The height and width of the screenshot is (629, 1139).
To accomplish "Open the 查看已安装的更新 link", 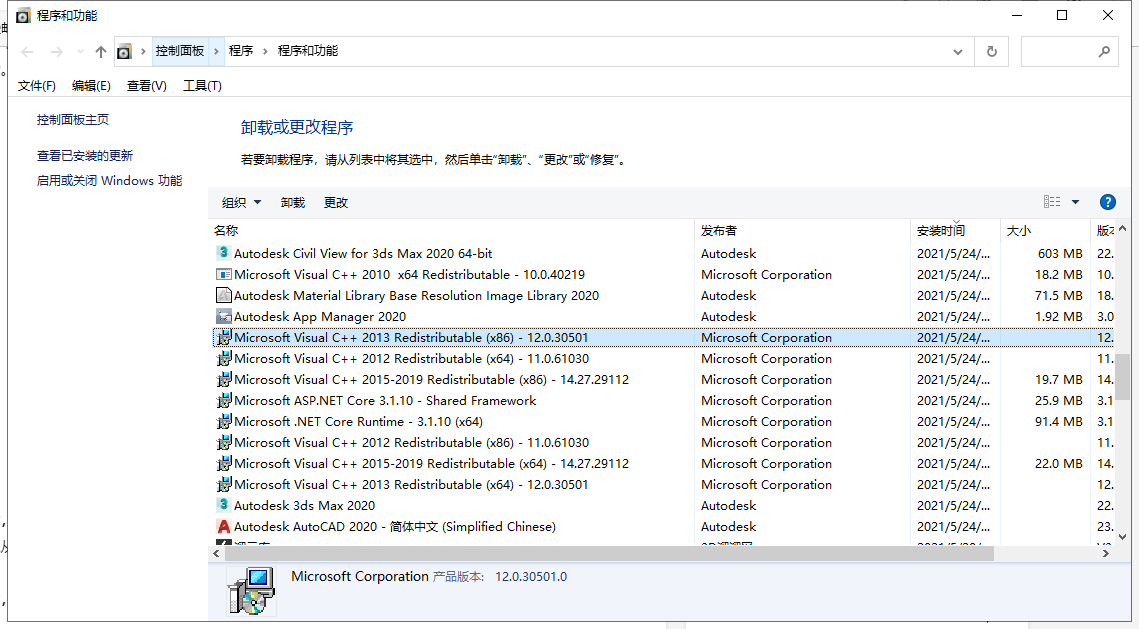I will [x=85, y=155].
